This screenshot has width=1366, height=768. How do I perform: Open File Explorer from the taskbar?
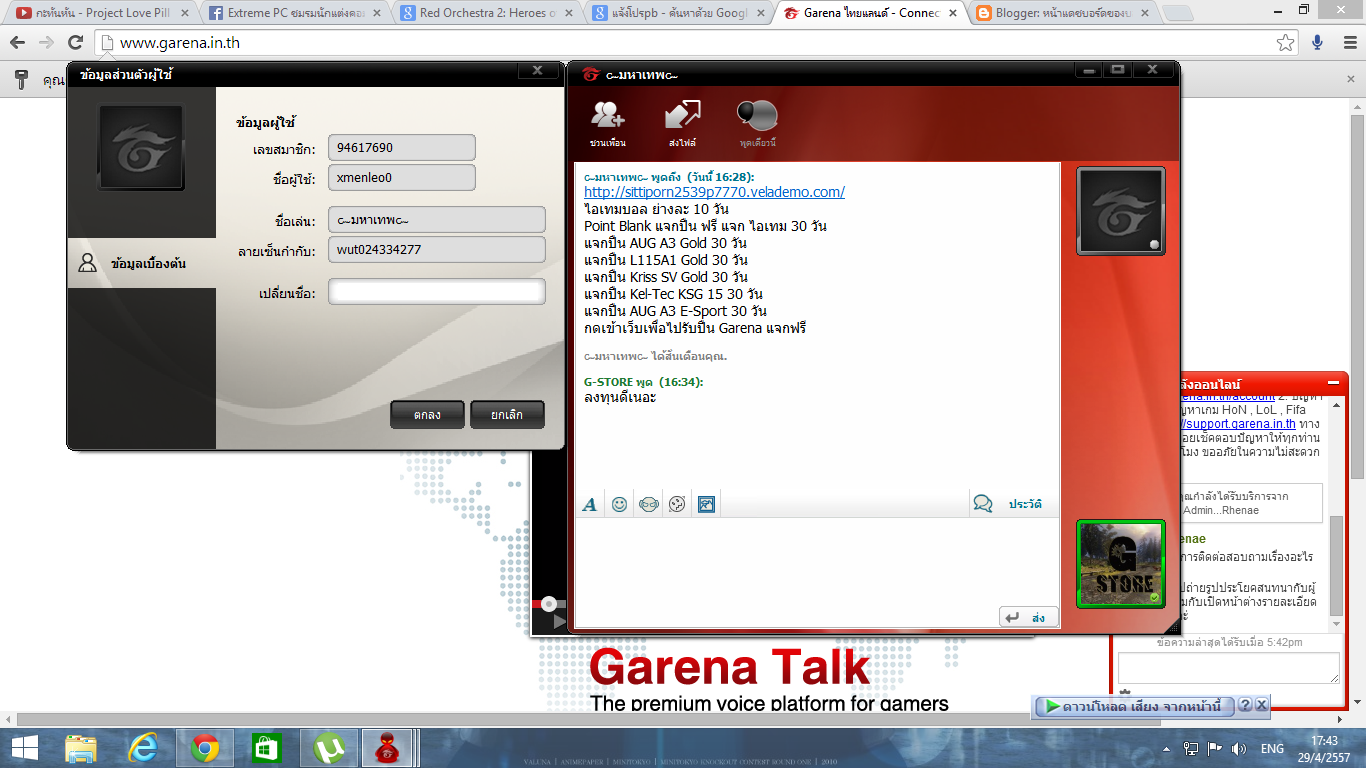pos(81,747)
